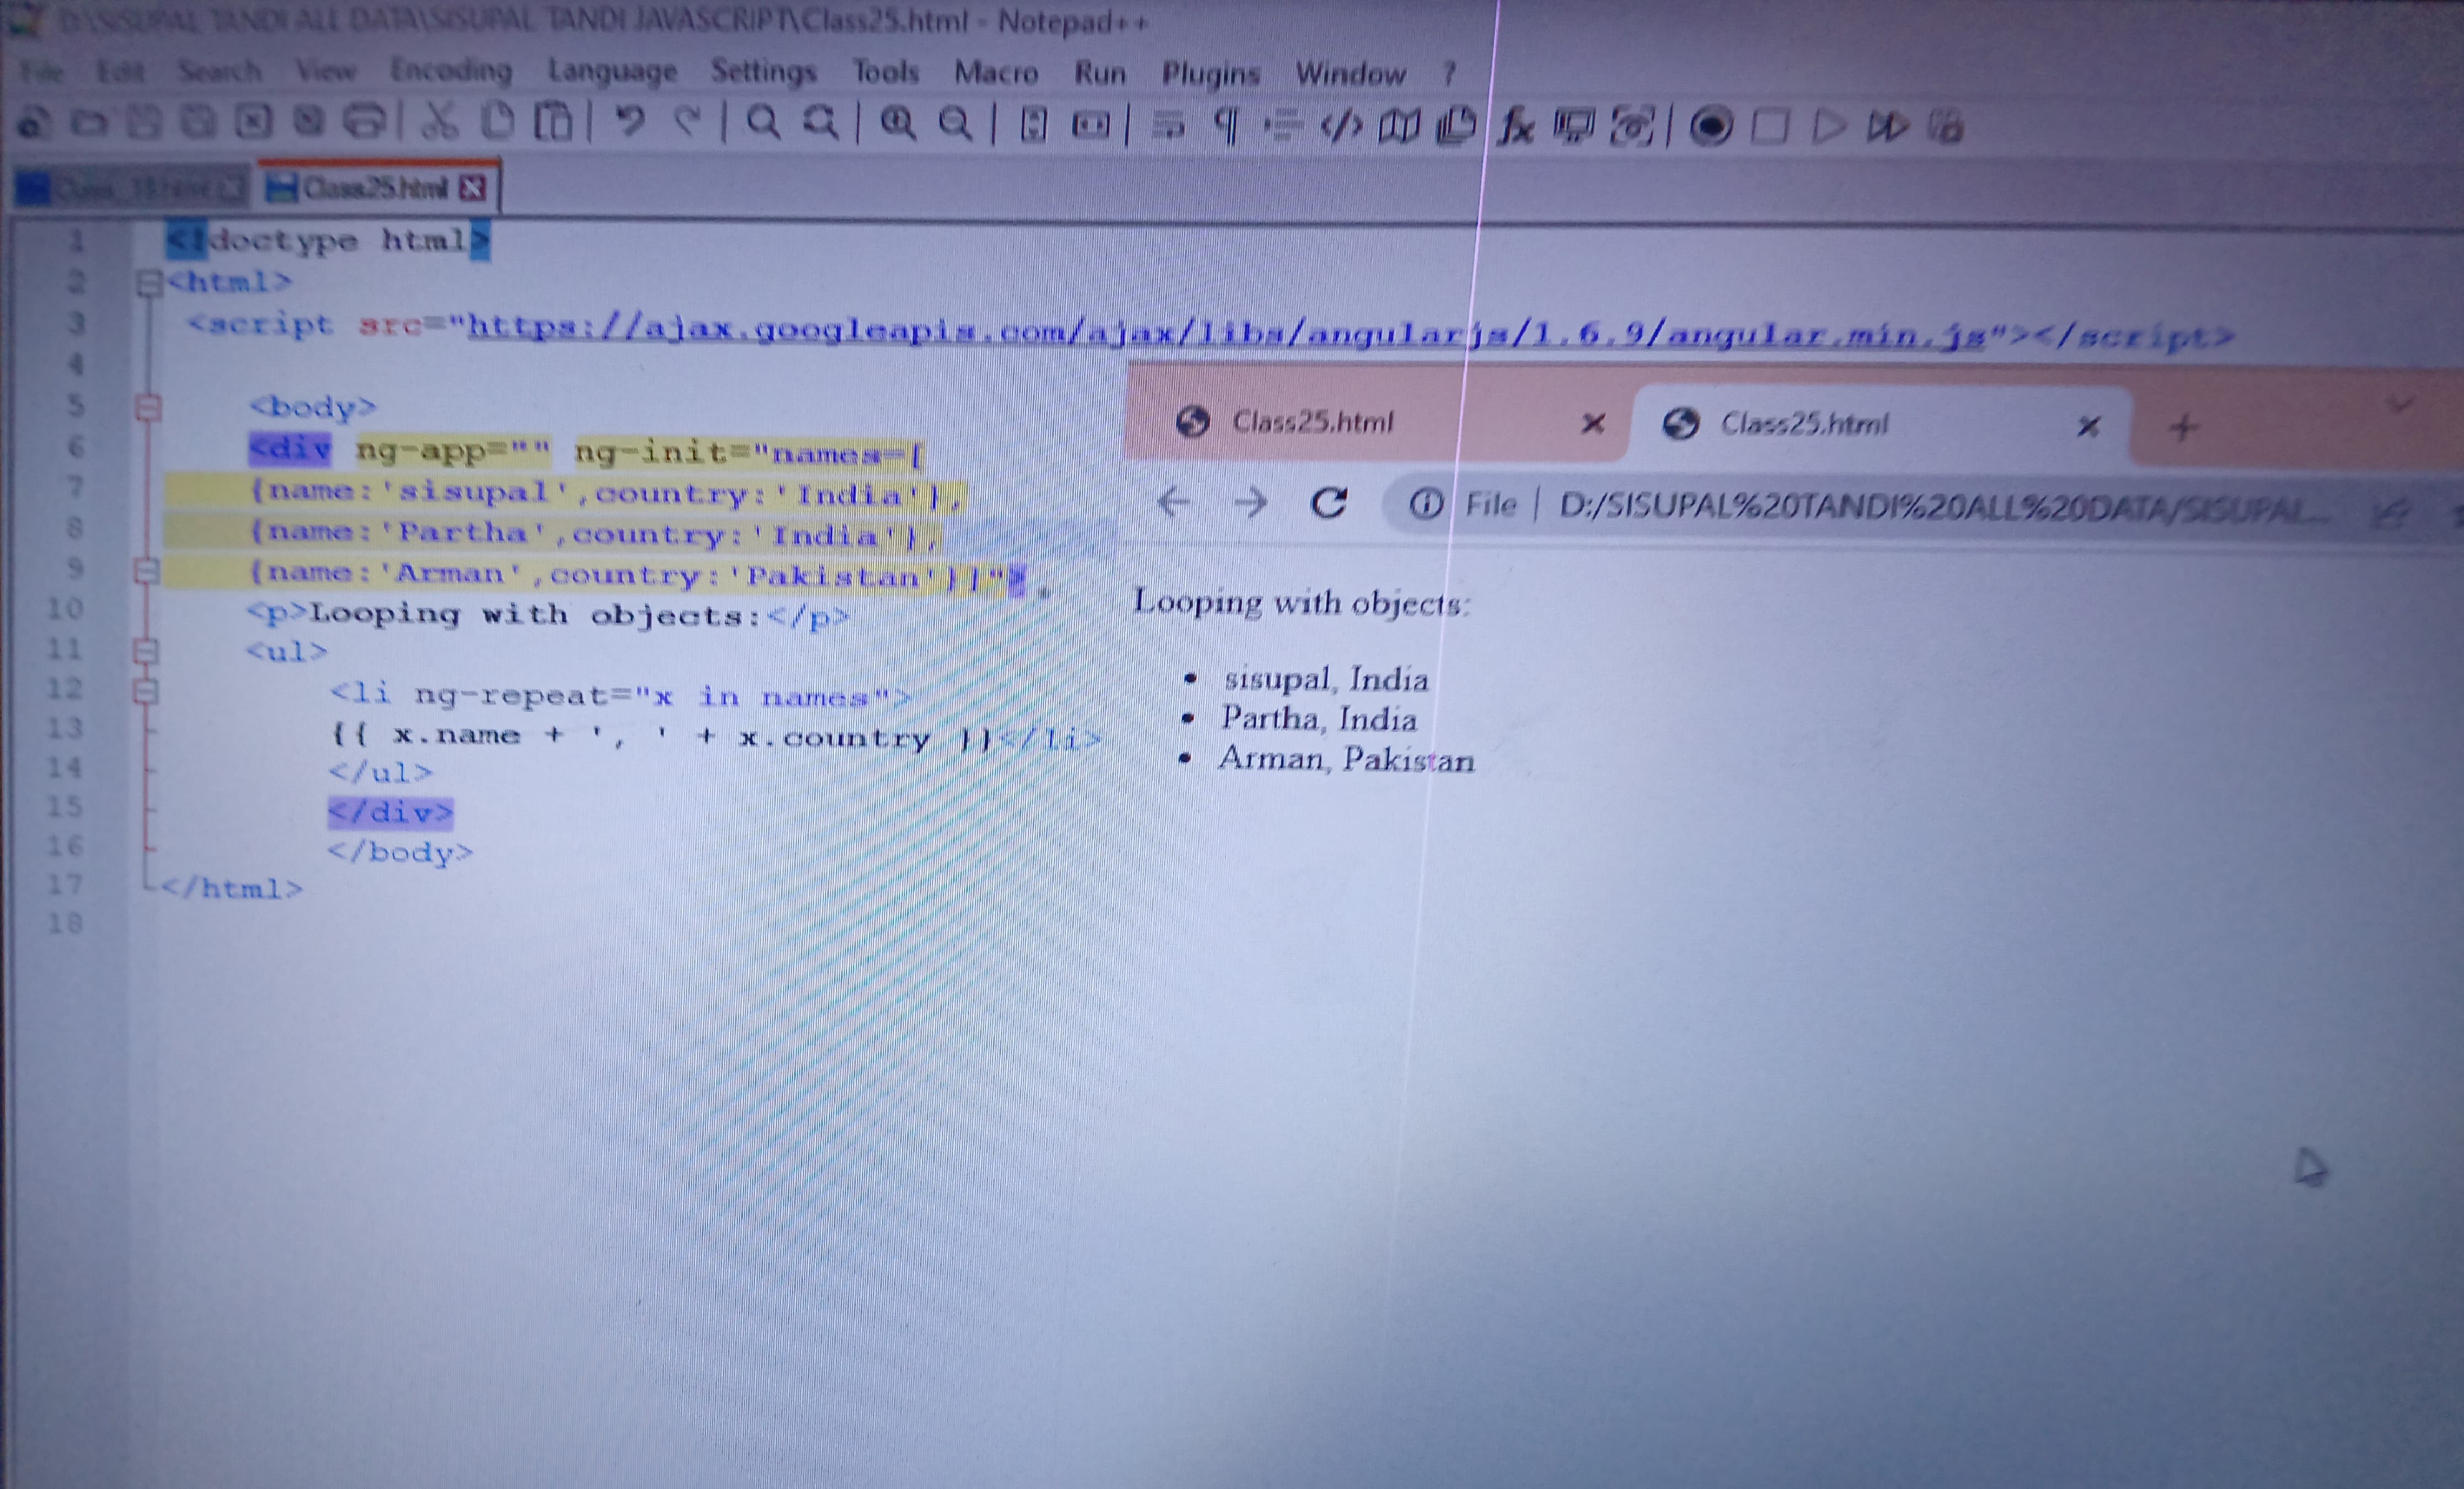This screenshot has height=1489, width=2464.
Task: Open a new browser tab with plus button
Action: tap(2183, 428)
